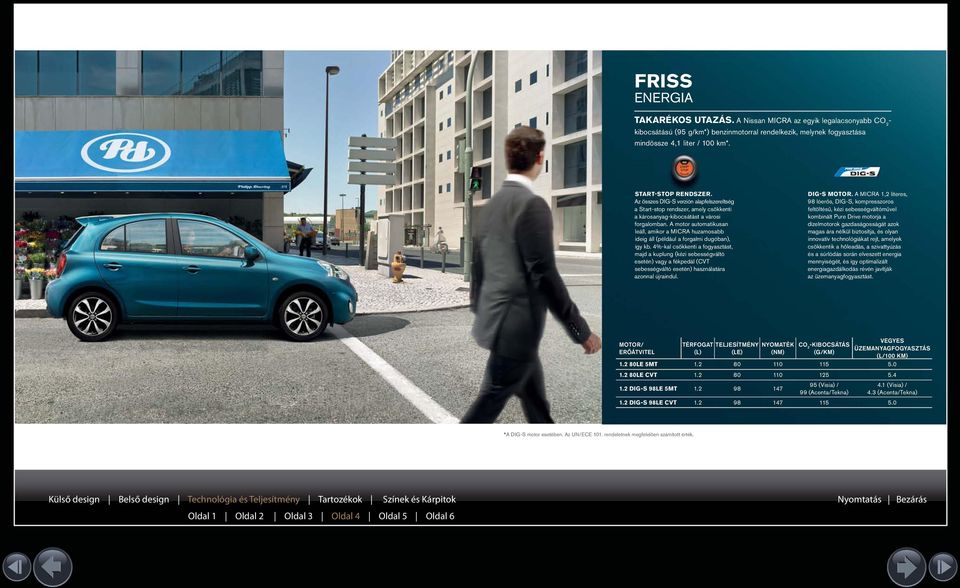The image size is (960, 588).
Task: Click Nyomtatás to print the brochure
Action: [859, 499]
